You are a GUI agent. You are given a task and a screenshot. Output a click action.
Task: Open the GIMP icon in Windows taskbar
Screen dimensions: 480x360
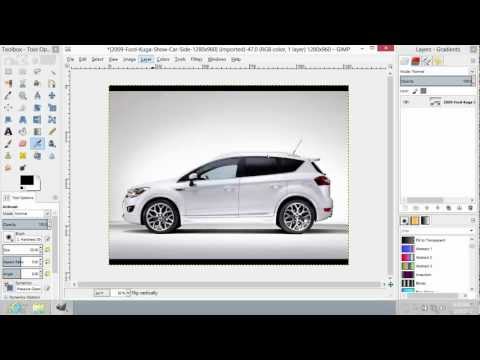pyautogui.click(x=61, y=308)
